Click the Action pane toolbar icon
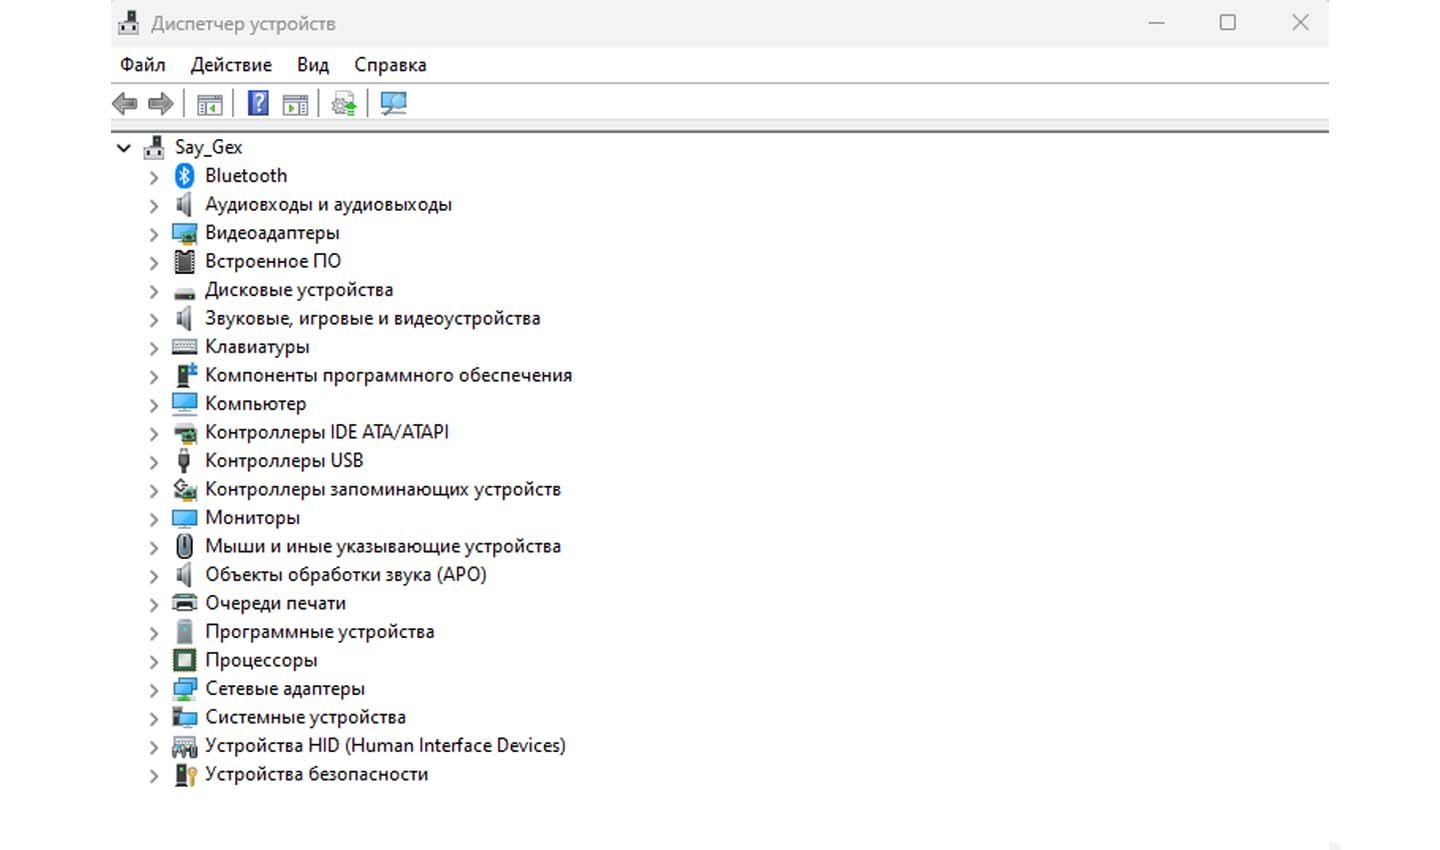1440x850 pixels. [x=295, y=103]
